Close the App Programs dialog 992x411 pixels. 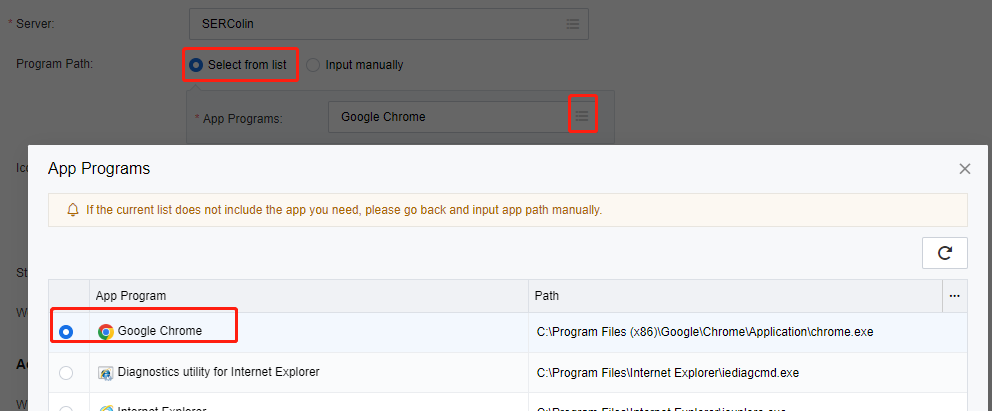[x=965, y=169]
